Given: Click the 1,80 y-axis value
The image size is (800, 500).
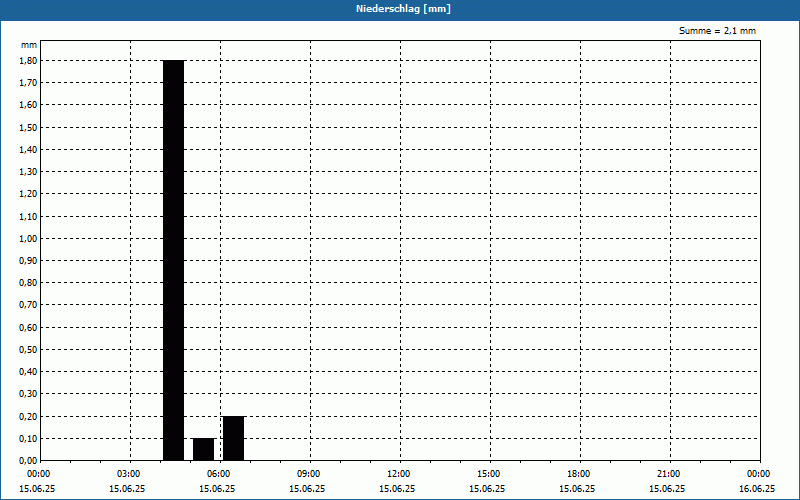Looking at the screenshot, I should coord(28,60).
